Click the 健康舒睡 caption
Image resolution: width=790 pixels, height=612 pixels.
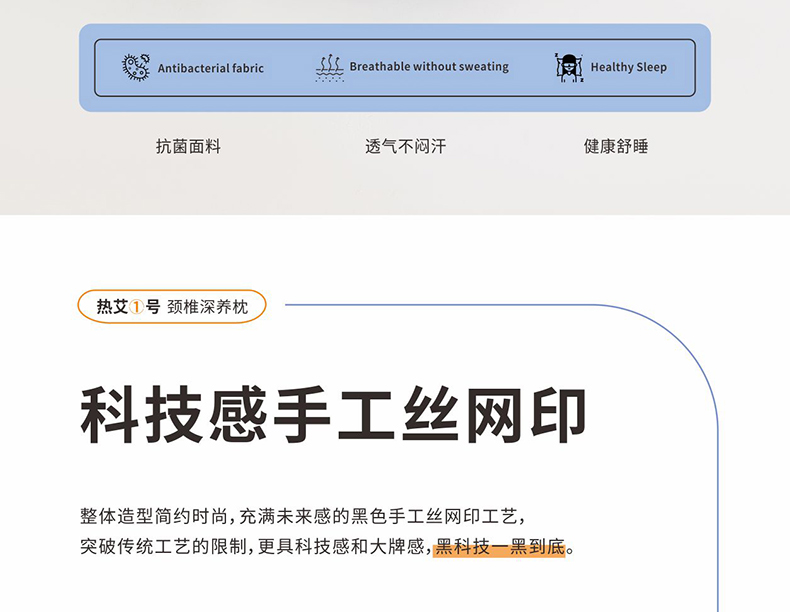pyautogui.click(x=616, y=146)
